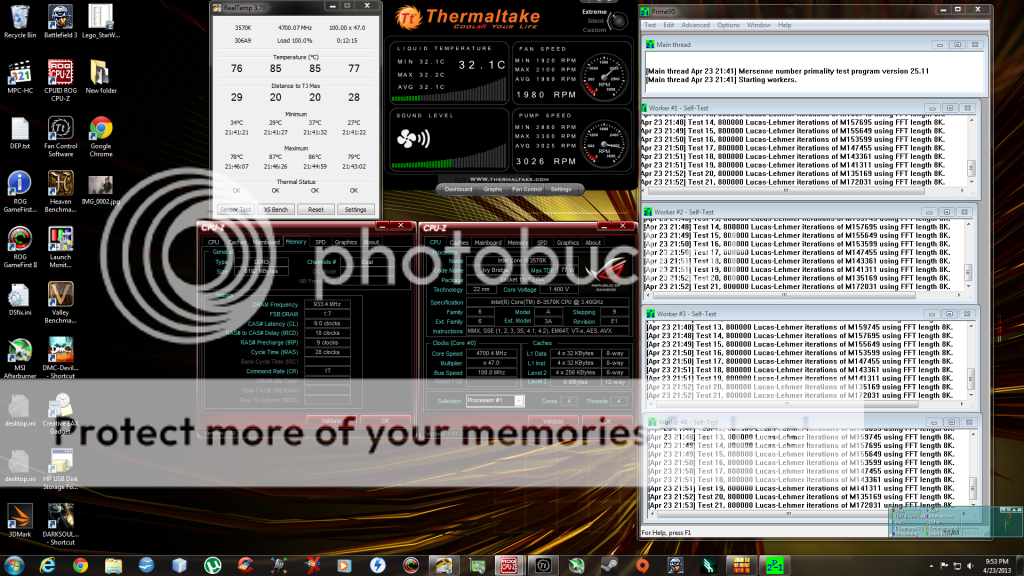
Task: Select Custom mode in Thermaltake
Action: (594, 30)
